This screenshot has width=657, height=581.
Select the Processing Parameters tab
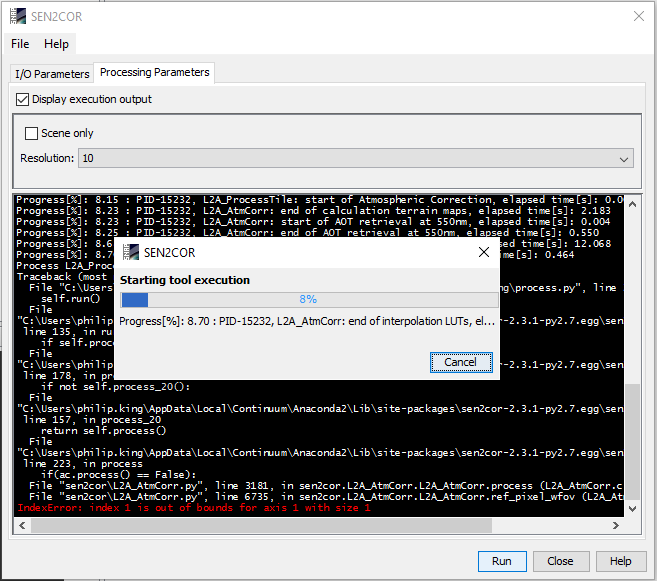click(155, 72)
